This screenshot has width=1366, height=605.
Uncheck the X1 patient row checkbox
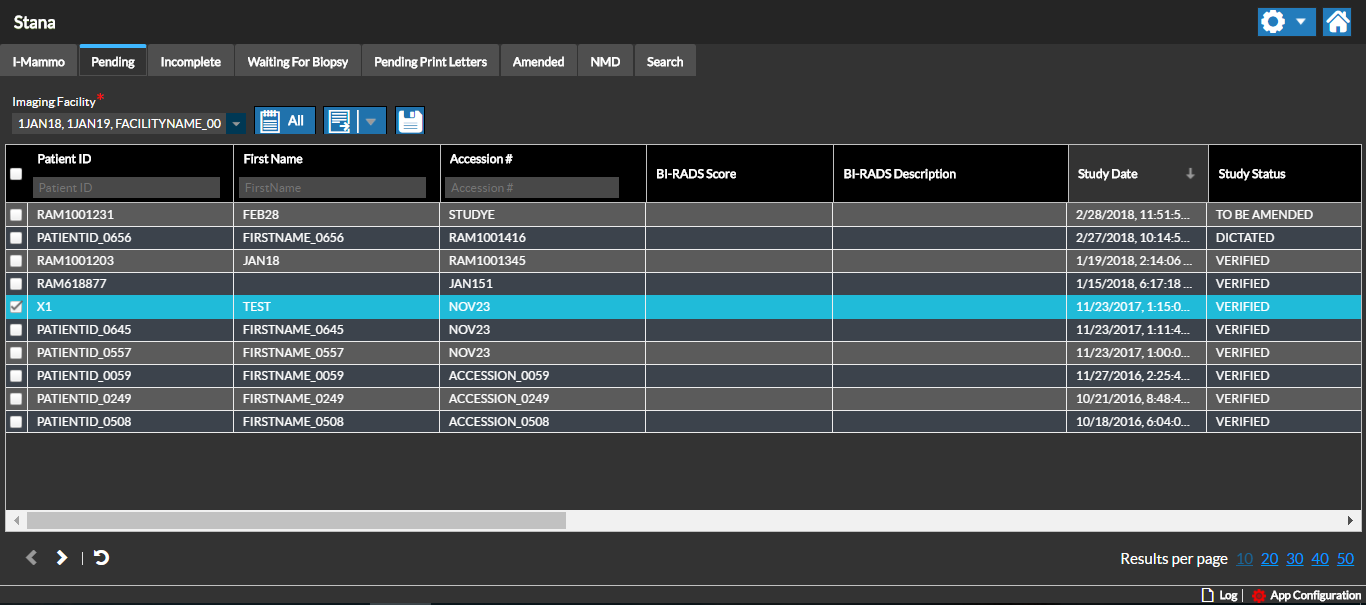[x=16, y=307]
